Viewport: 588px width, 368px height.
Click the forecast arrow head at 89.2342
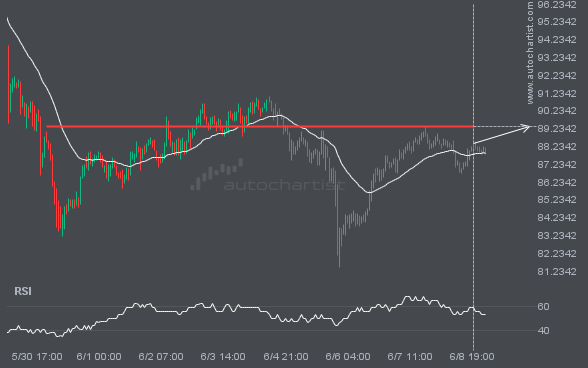click(526, 128)
